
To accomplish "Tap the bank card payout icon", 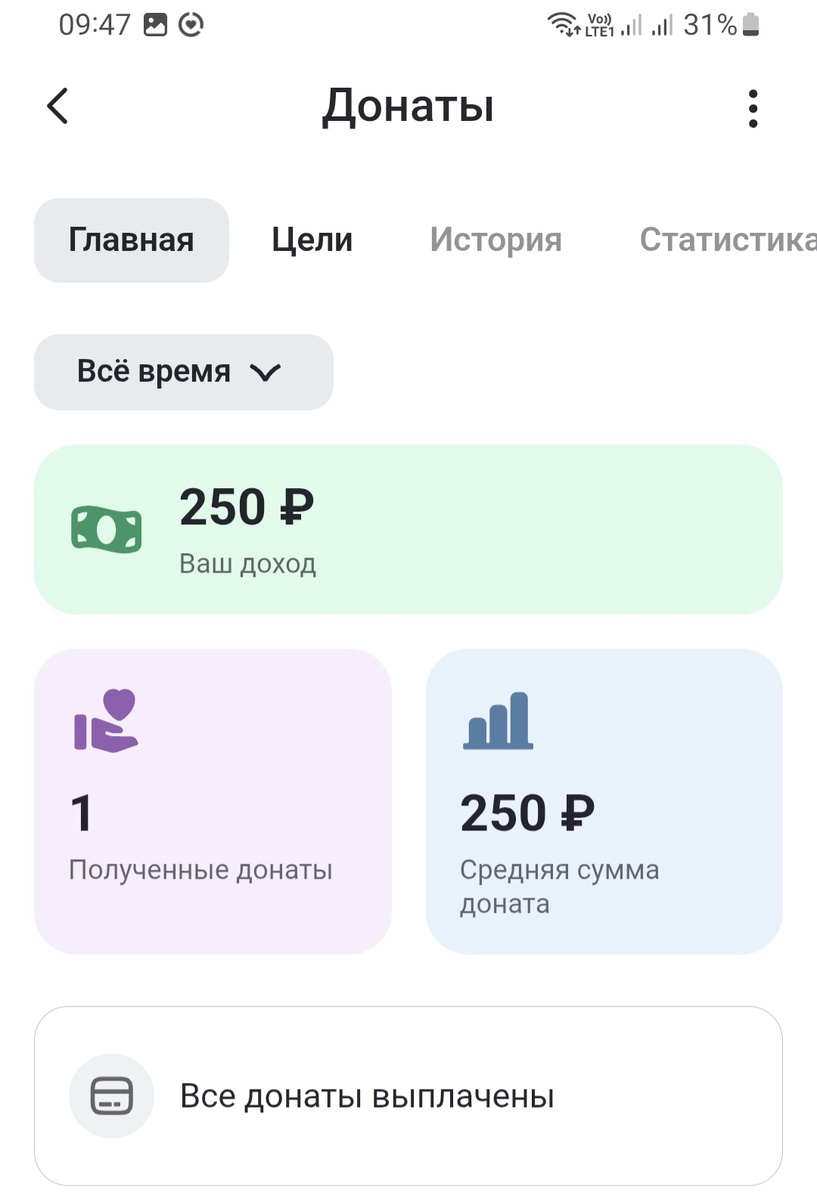I will (110, 1095).
